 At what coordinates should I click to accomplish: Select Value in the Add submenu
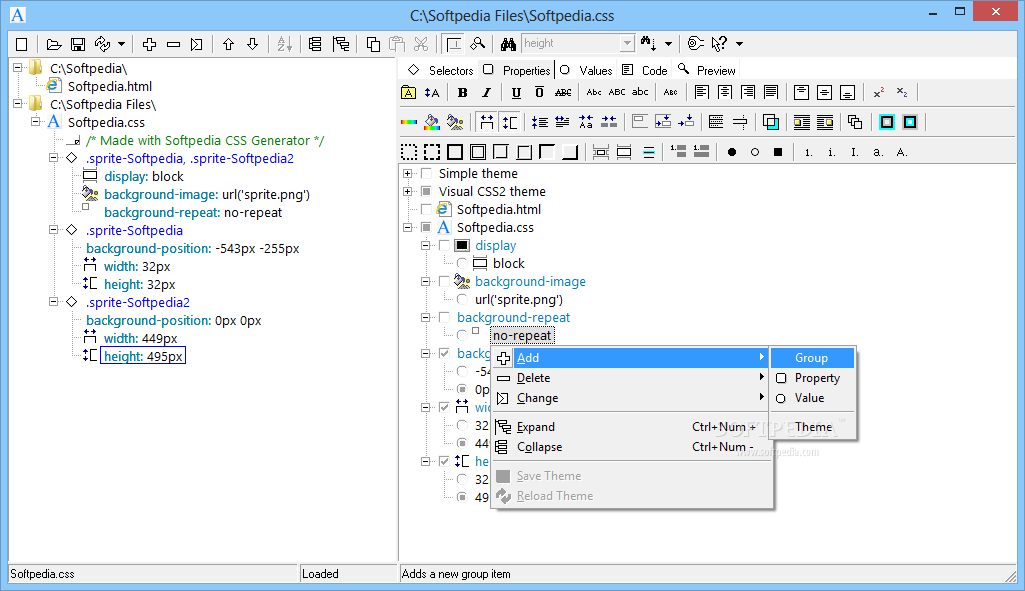813,397
